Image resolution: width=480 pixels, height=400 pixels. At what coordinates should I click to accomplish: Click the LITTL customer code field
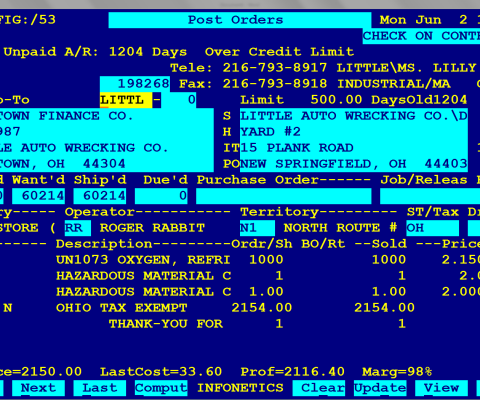click(x=126, y=100)
